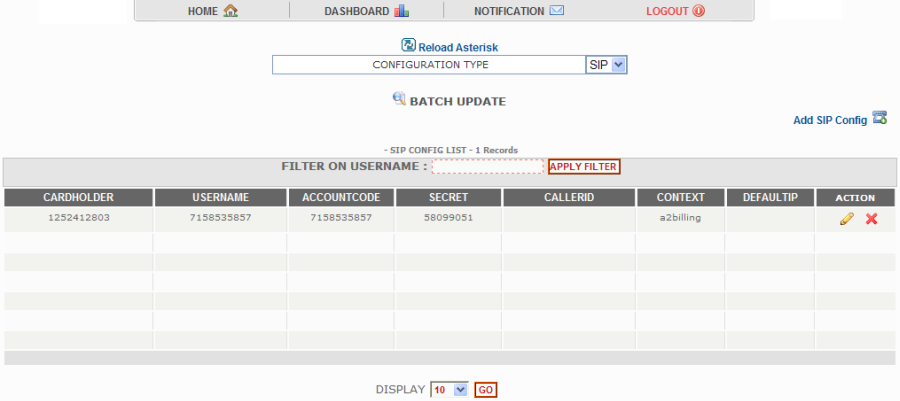
Task: Sort by the CONTEXT column header
Action: click(x=681, y=197)
